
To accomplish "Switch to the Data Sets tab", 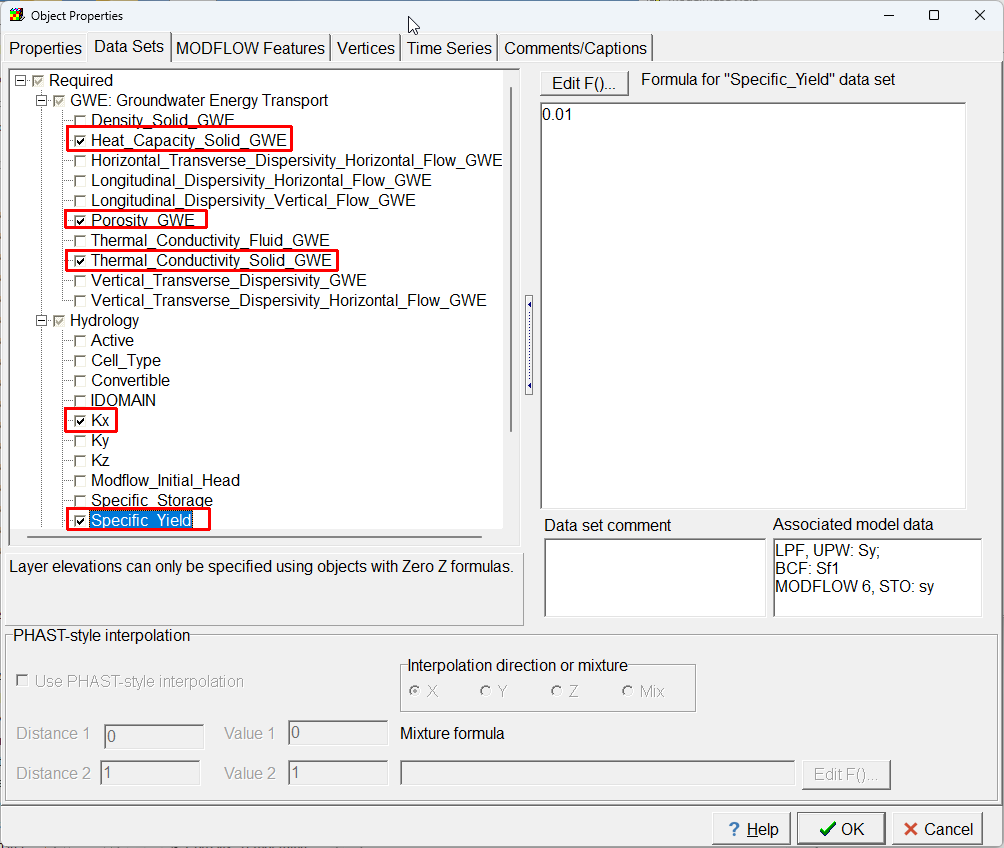I will 129,47.
